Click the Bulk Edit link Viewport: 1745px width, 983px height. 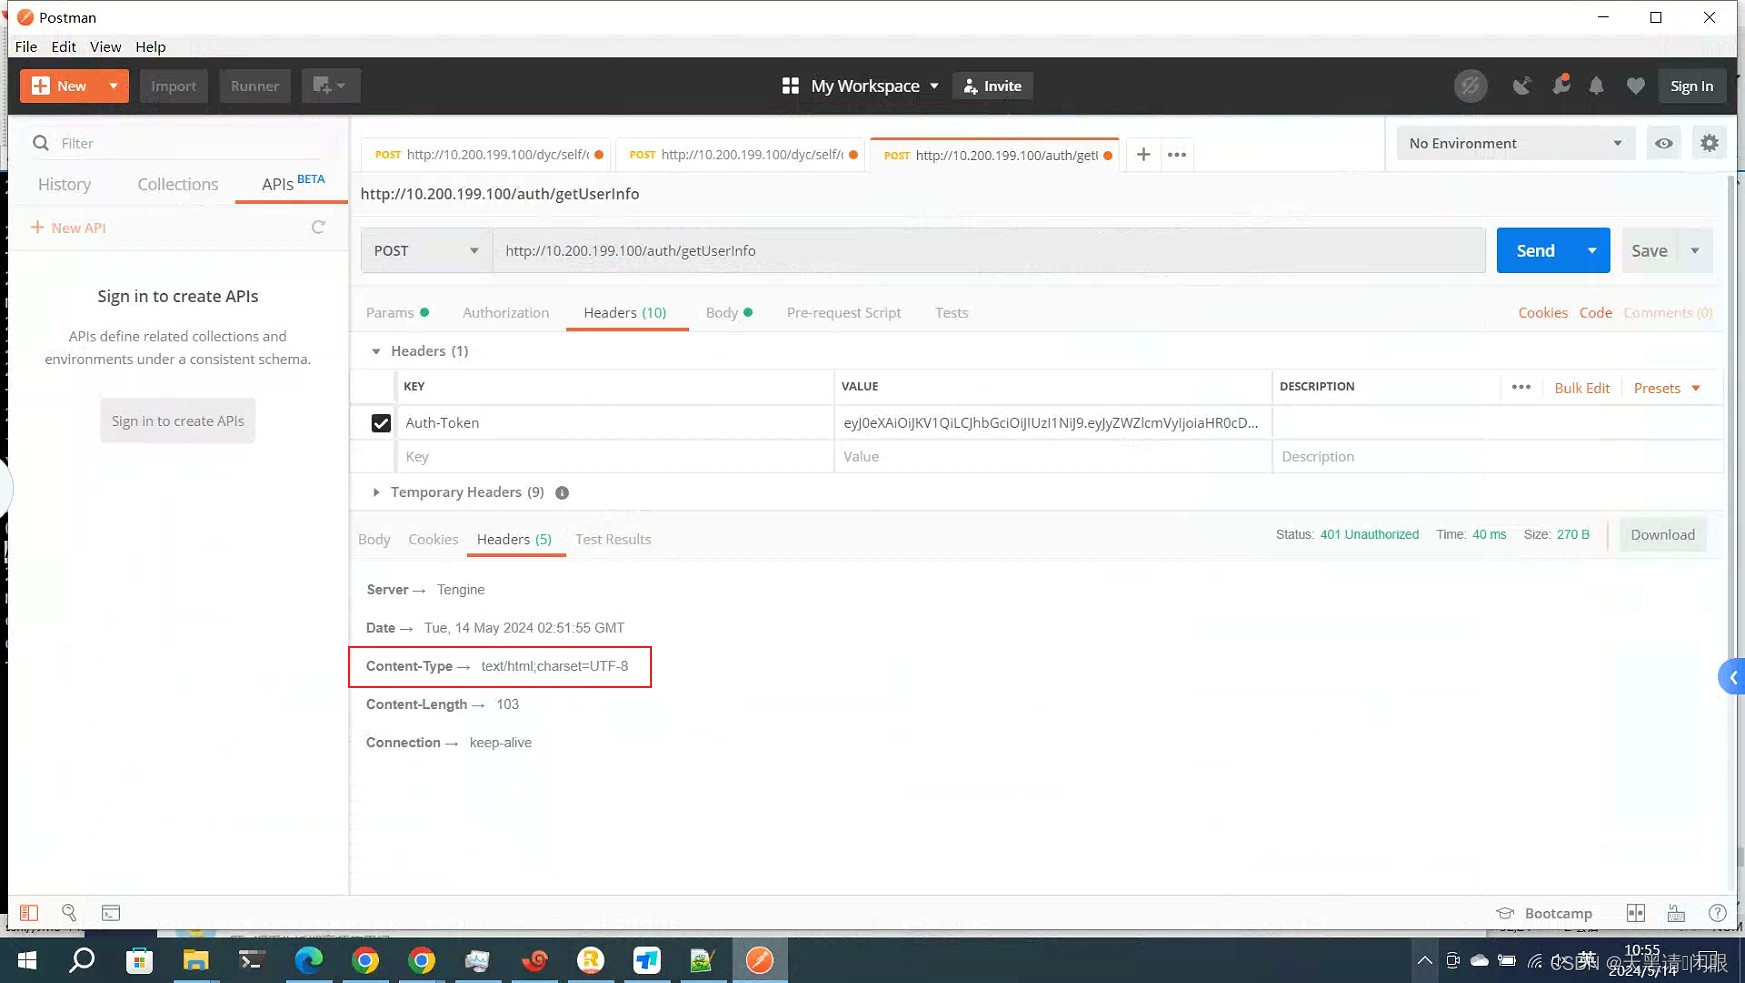[1582, 387]
